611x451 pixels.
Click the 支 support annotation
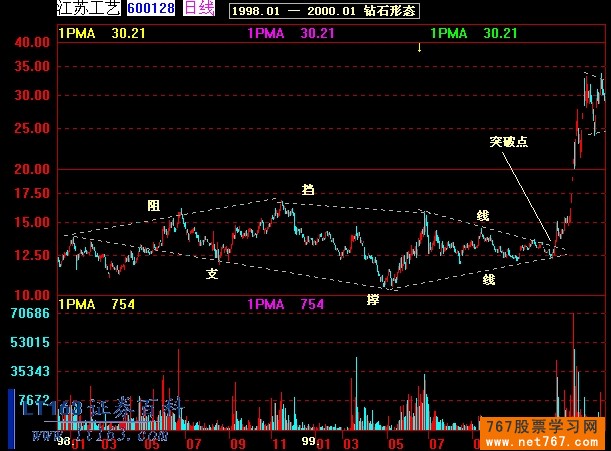click(x=212, y=273)
